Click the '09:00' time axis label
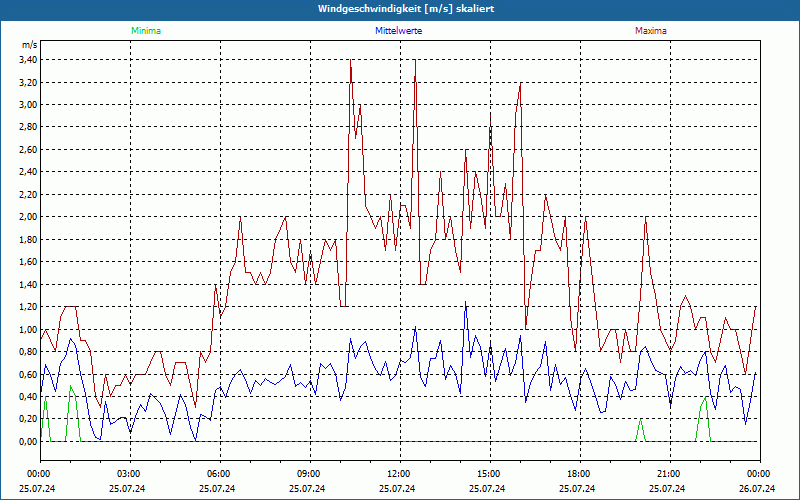800x500 pixels. (310, 474)
